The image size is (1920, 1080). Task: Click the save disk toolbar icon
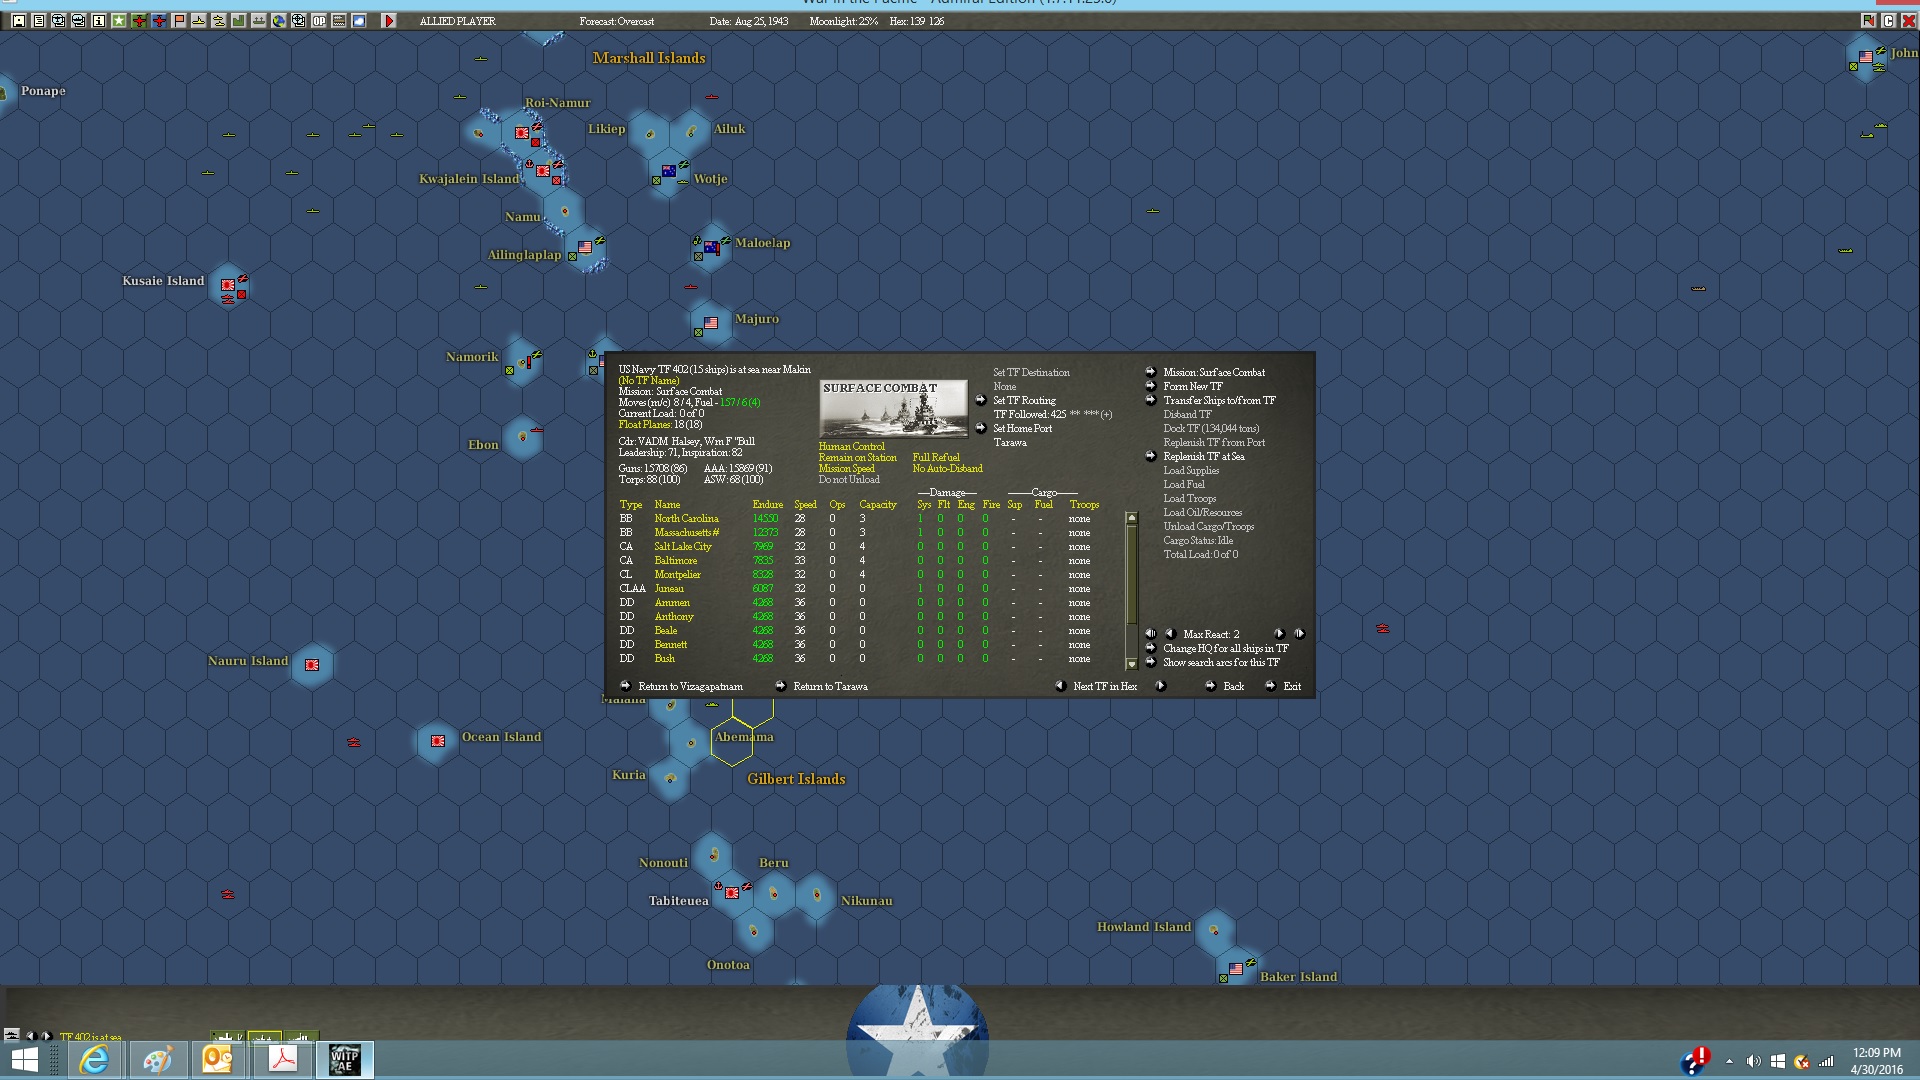[18, 21]
